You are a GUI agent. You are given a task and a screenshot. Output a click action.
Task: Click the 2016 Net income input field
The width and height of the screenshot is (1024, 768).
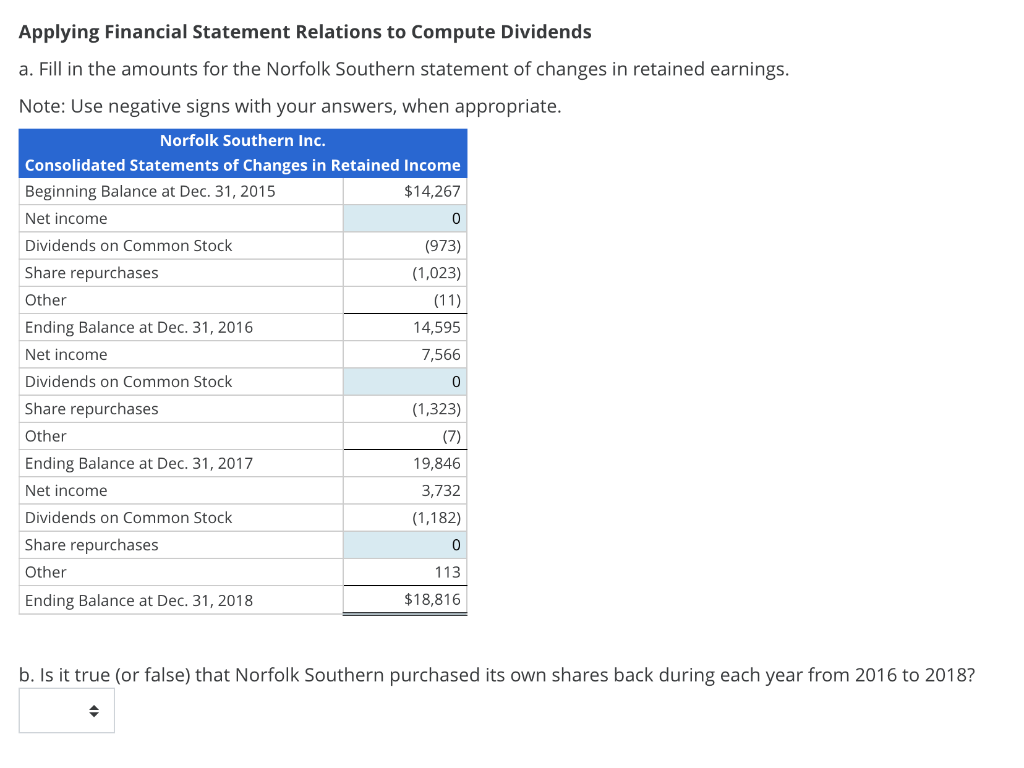pos(405,218)
